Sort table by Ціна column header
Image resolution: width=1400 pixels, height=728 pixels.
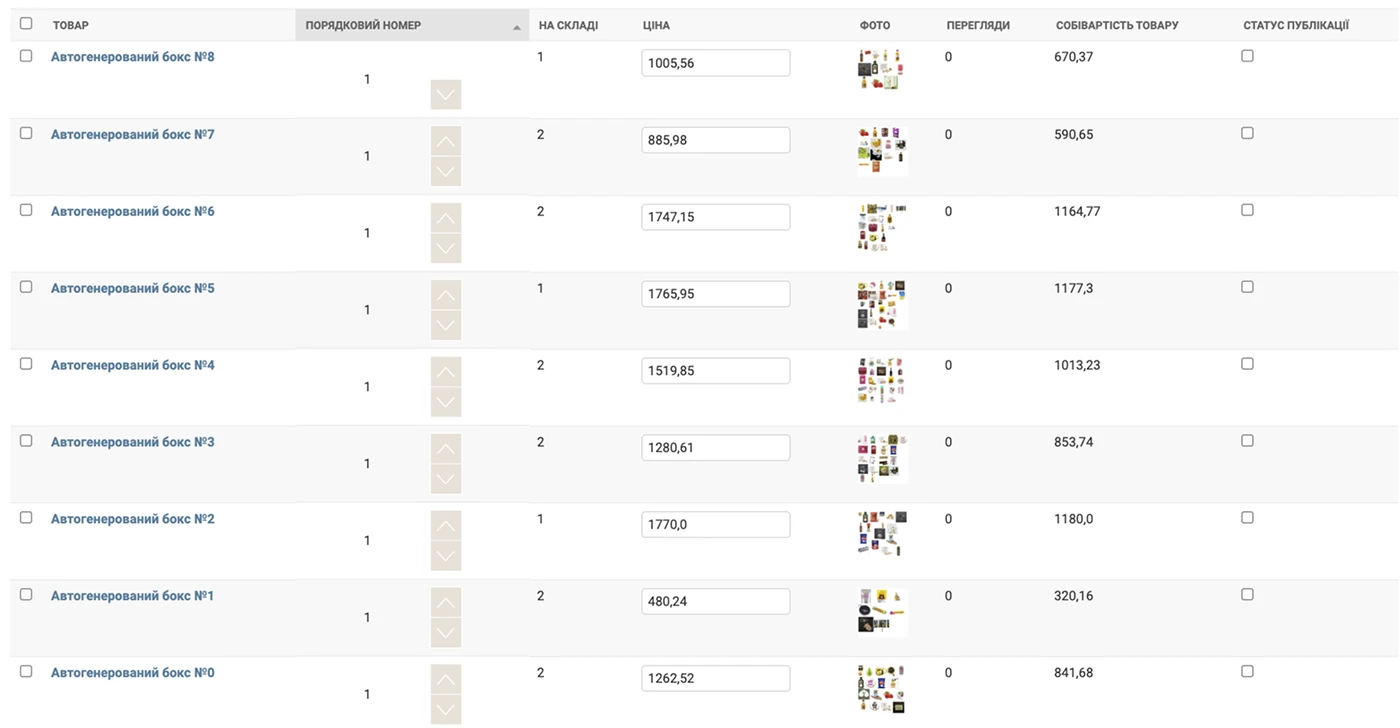click(x=656, y=25)
